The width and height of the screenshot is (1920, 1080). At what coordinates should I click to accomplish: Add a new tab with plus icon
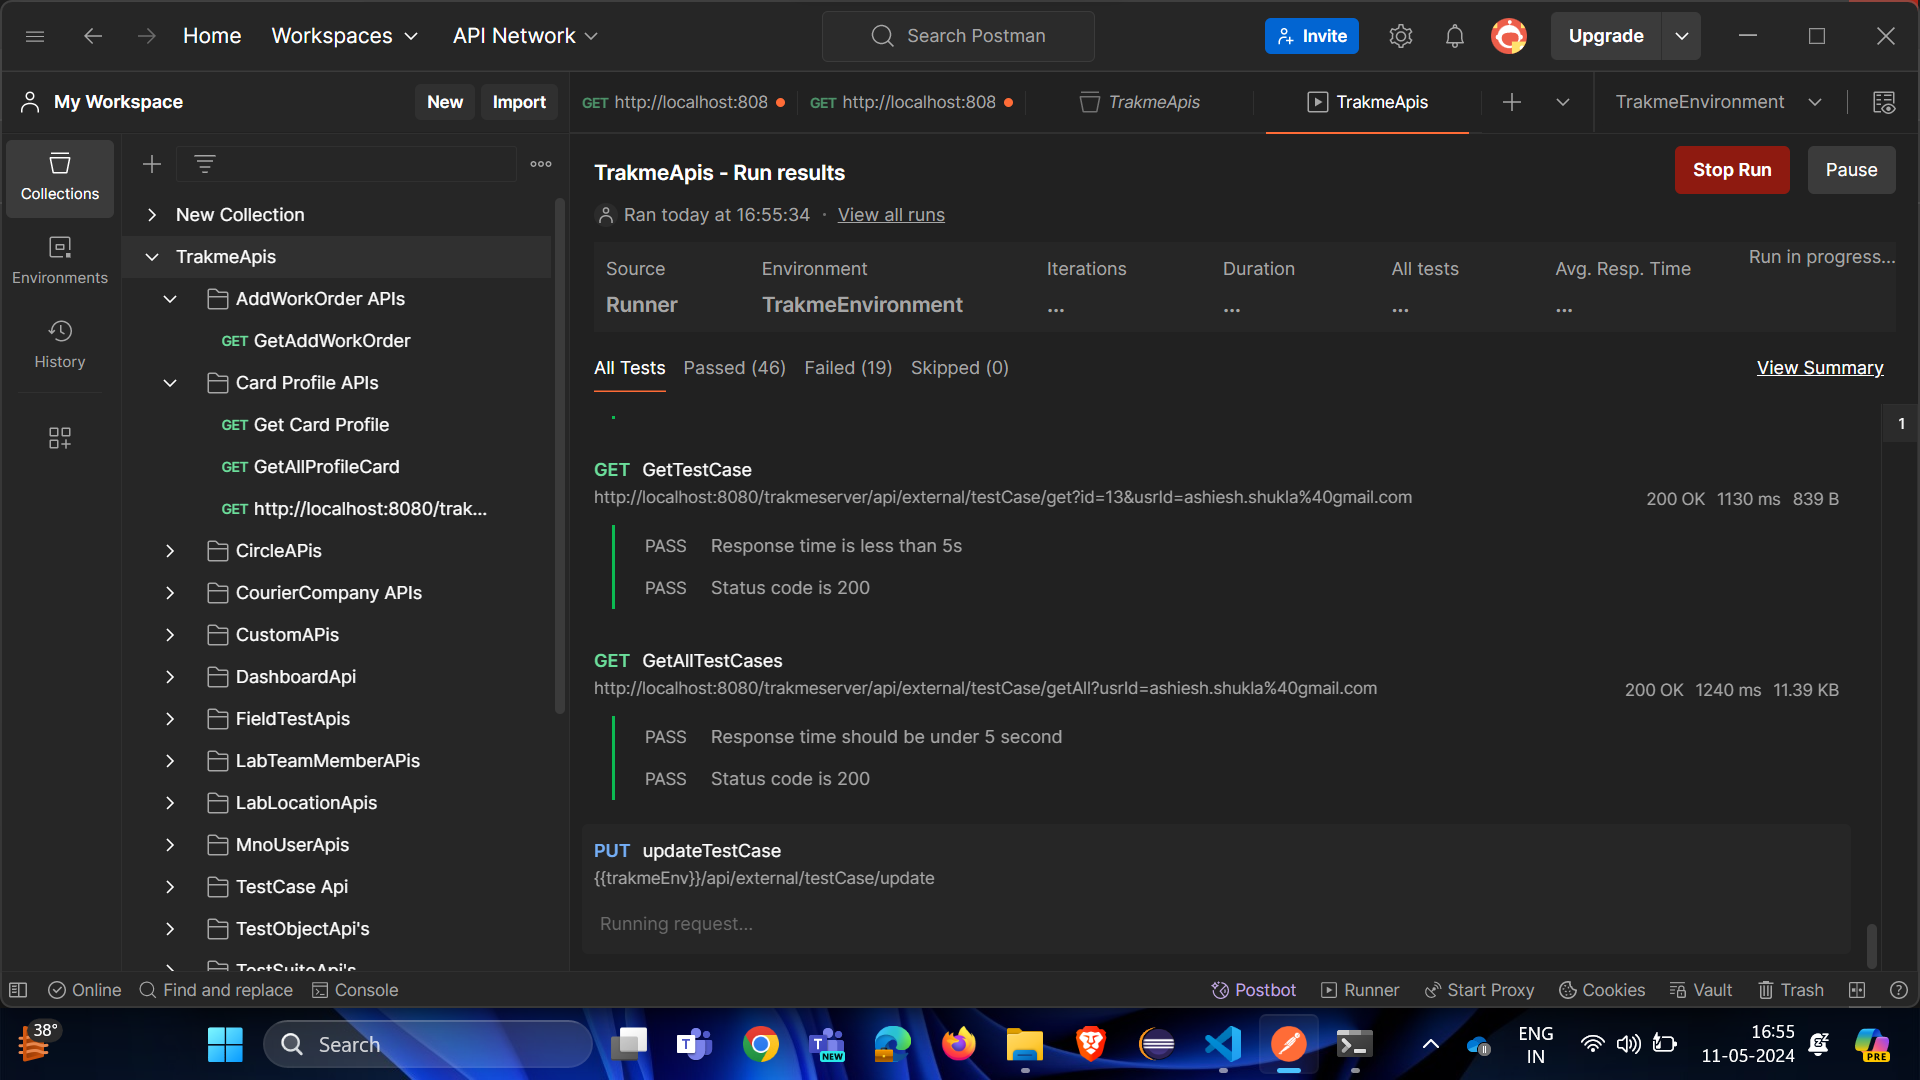(x=1512, y=102)
